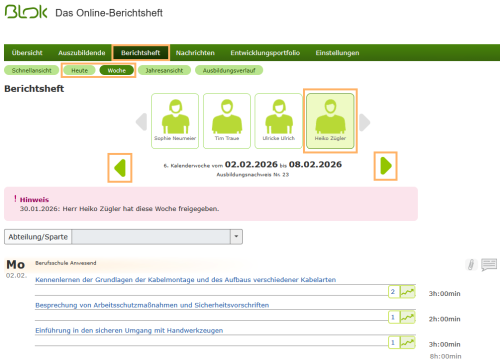This screenshot has width=500, height=363.
Task: Select the Woche view pill
Action: pos(116,70)
